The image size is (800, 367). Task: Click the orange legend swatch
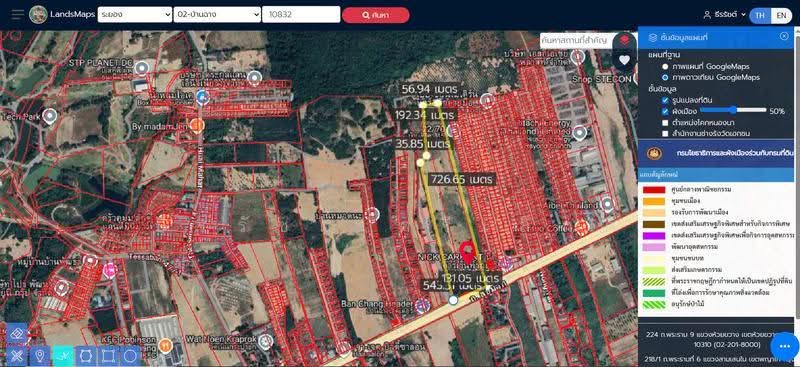(654, 201)
